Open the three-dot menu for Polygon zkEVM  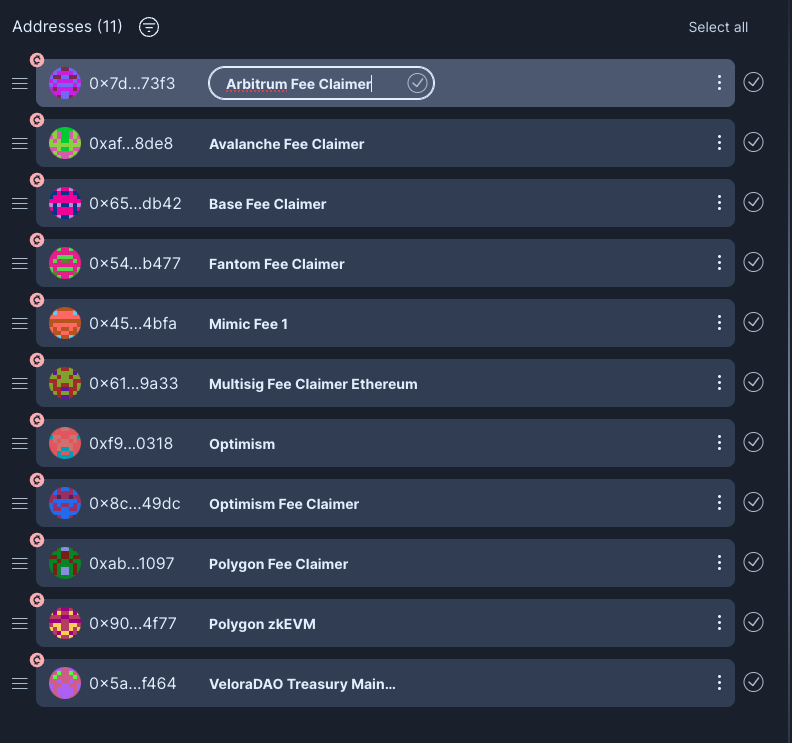[719, 623]
